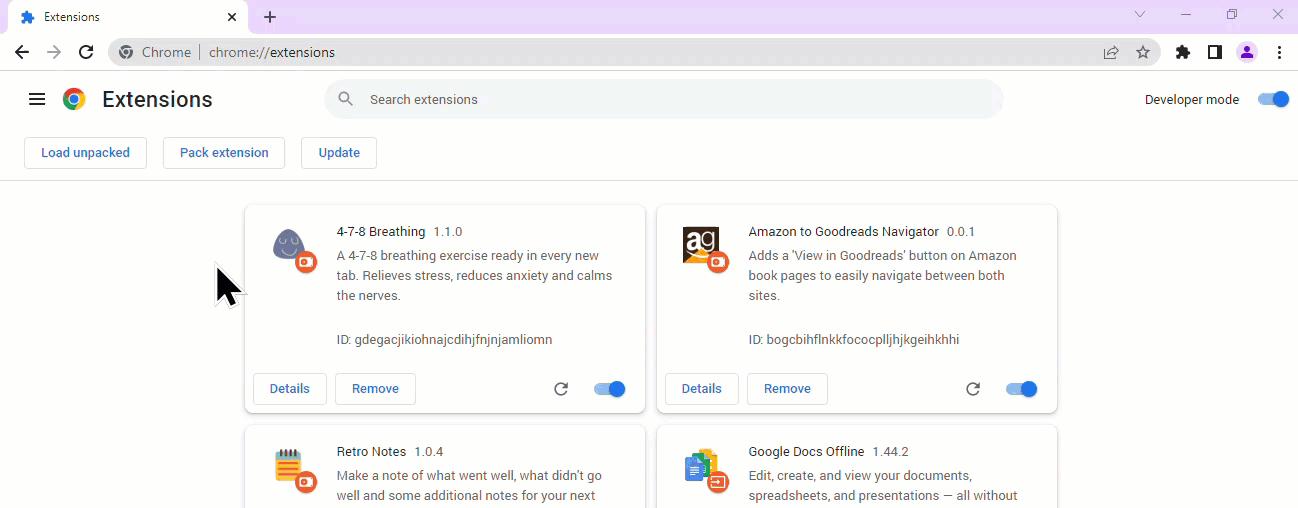Image resolution: width=1298 pixels, height=508 pixels.
Task: Click the Update button
Action: coord(339,153)
